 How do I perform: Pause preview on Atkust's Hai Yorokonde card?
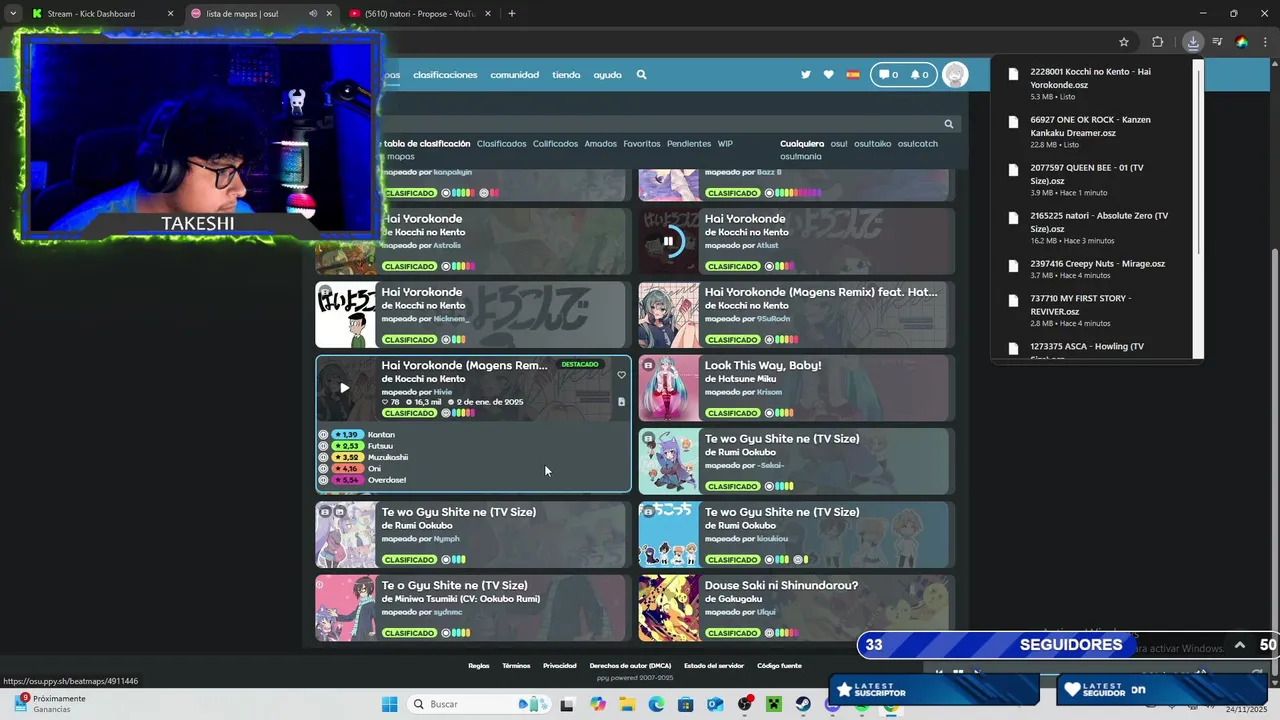668,241
